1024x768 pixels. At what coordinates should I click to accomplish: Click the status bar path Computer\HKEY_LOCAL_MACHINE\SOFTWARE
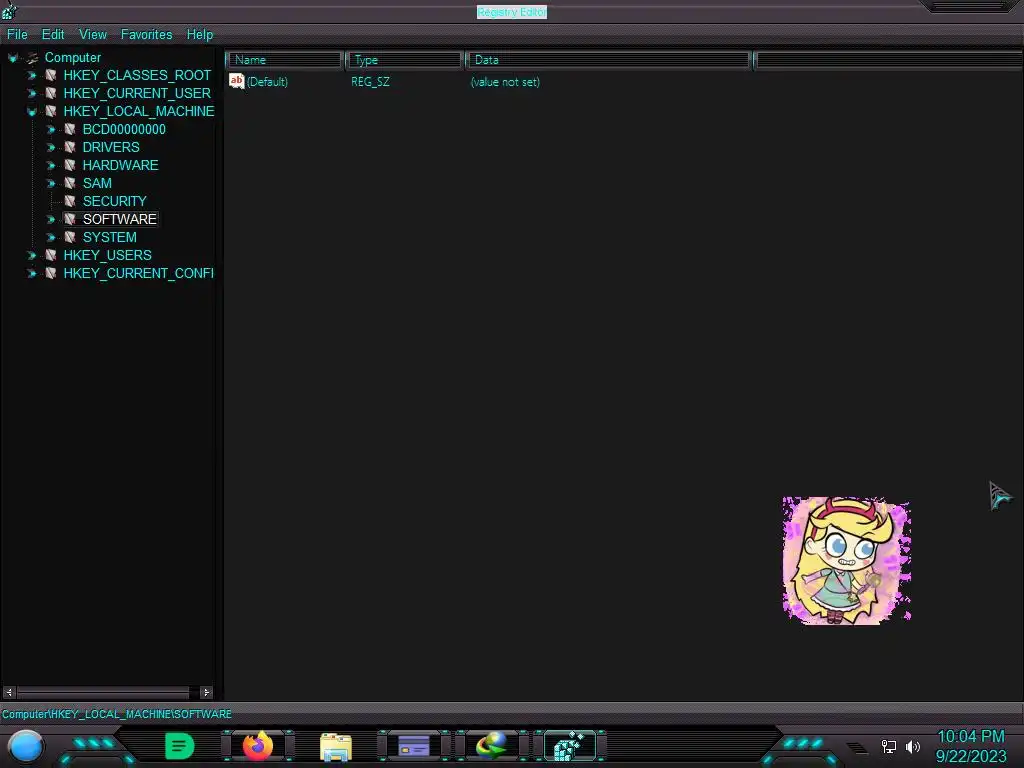coord(117,714)
